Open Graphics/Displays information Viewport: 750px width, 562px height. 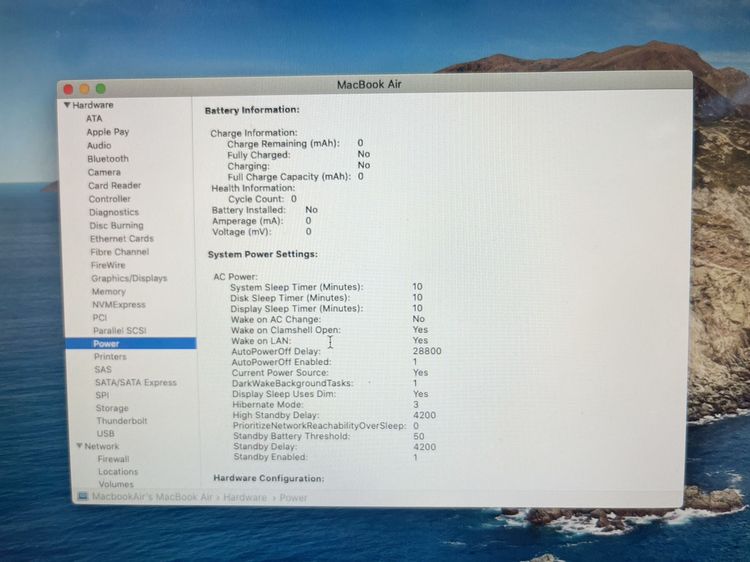129,278
